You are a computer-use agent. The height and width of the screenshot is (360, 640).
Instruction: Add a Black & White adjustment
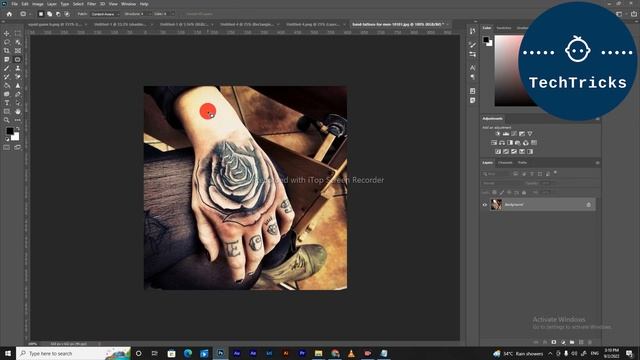pos(510,142)
